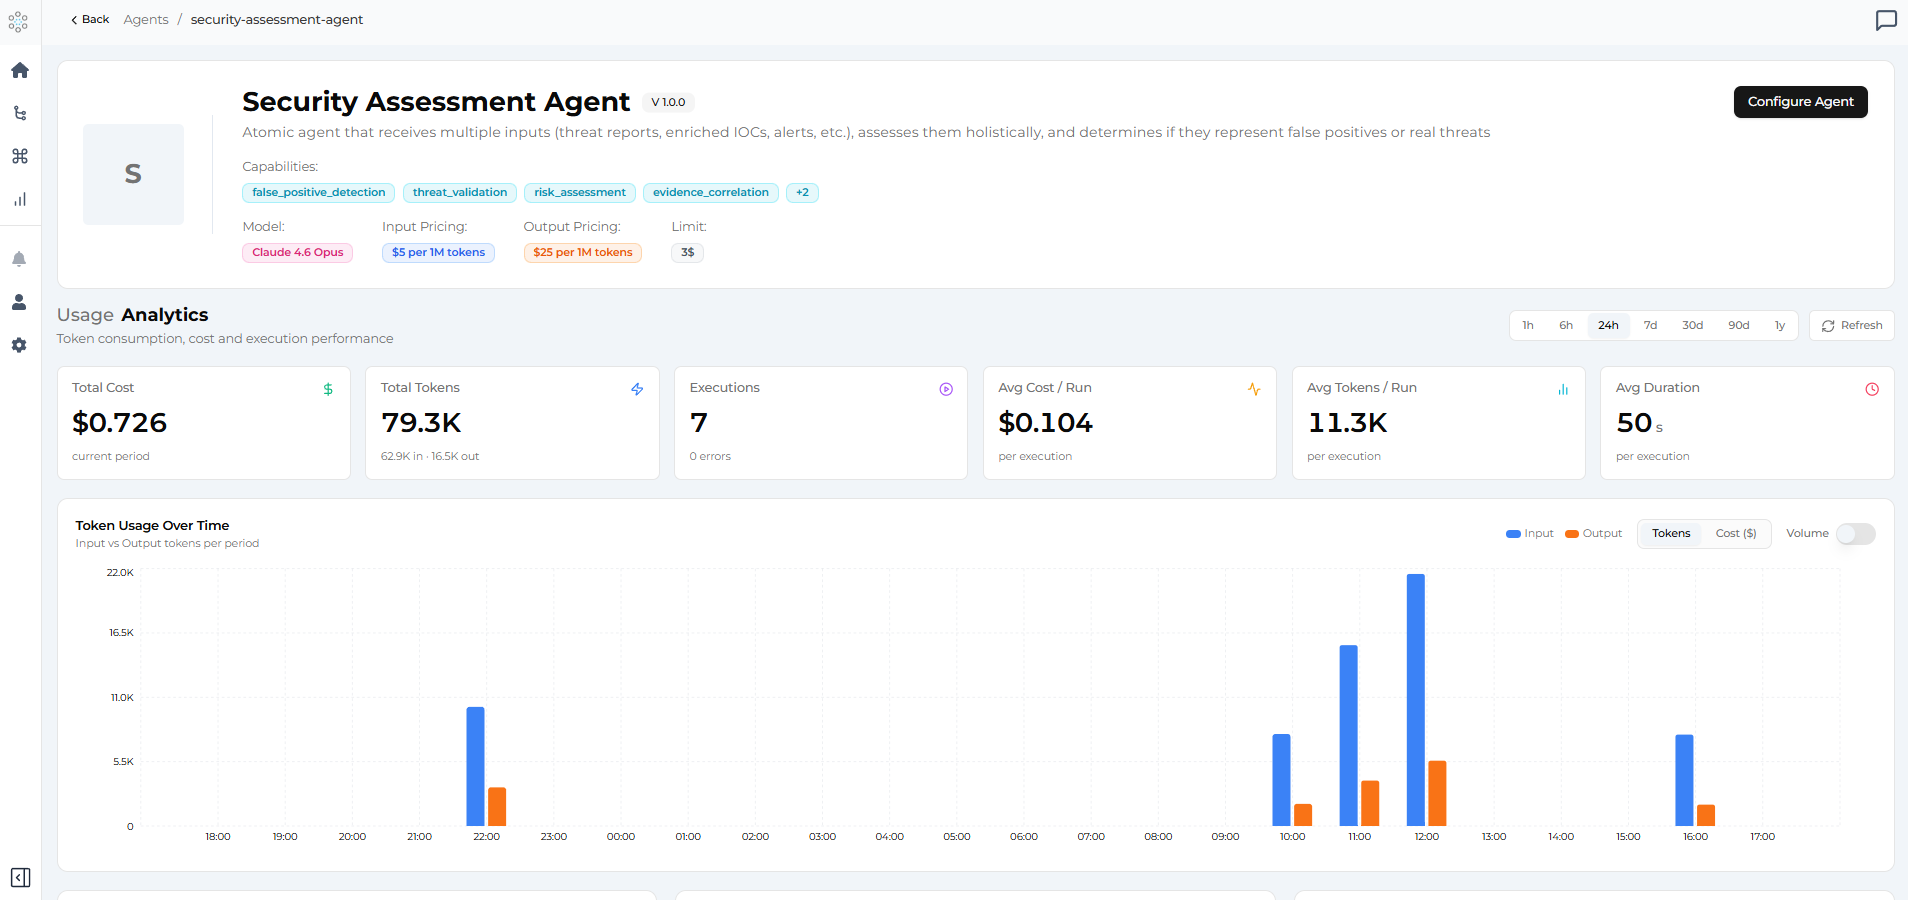The width and height of the screenshot is (1908, 900).
Task: Open the user profile sidebar icon
Action: [x=19, y=302]
